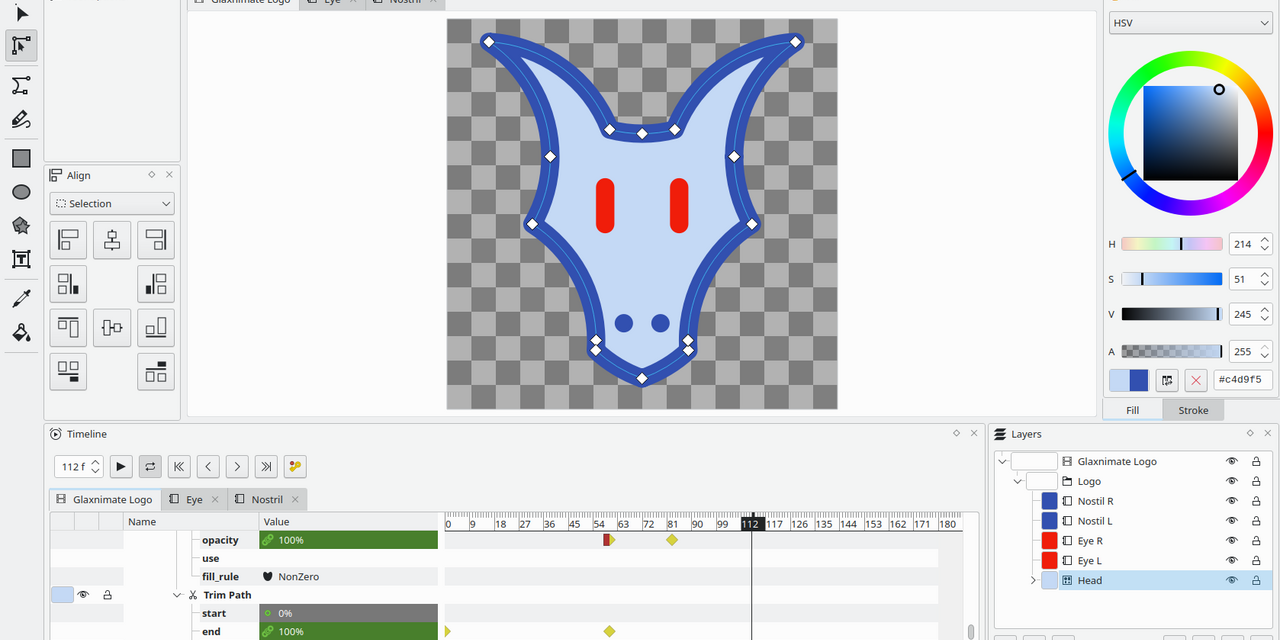1280x640 pixels.
Task: Collapse the Glaxnimate Logo tree item
Action: click(1003, 461)
